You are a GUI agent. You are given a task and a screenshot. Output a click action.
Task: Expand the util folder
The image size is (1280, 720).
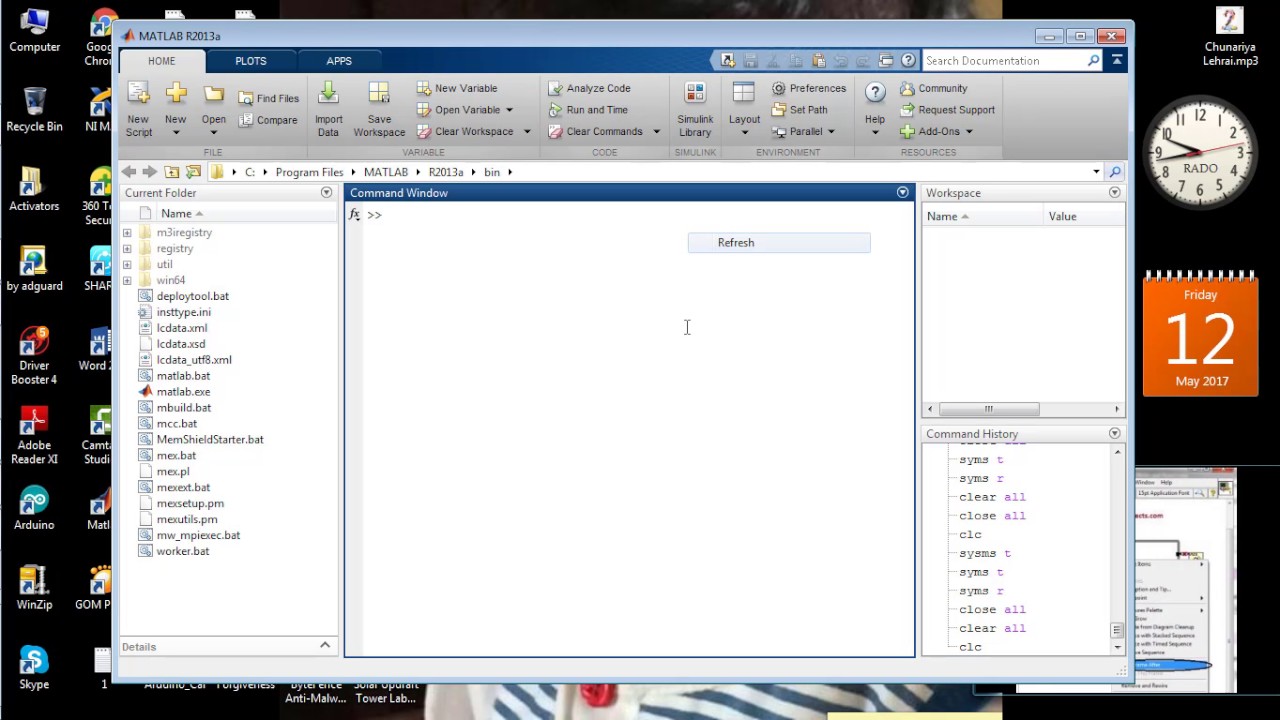coord(127,265)
